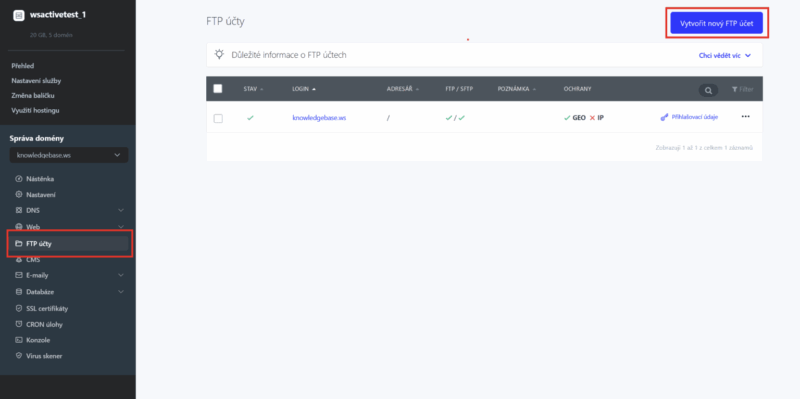Open the knowledgebase.ws domain dropdown

click(69, 155)
